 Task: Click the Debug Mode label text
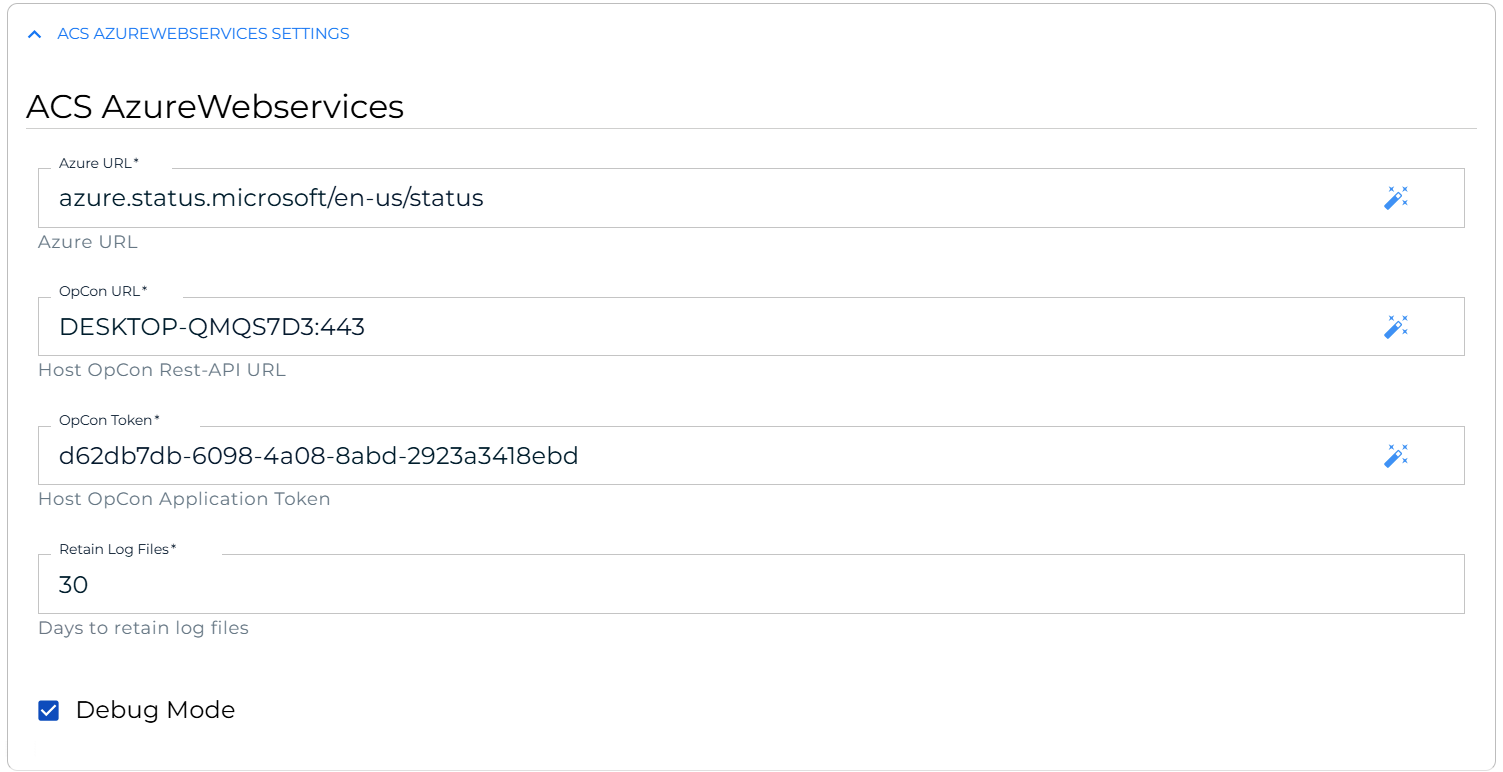(x=155, y=710)
